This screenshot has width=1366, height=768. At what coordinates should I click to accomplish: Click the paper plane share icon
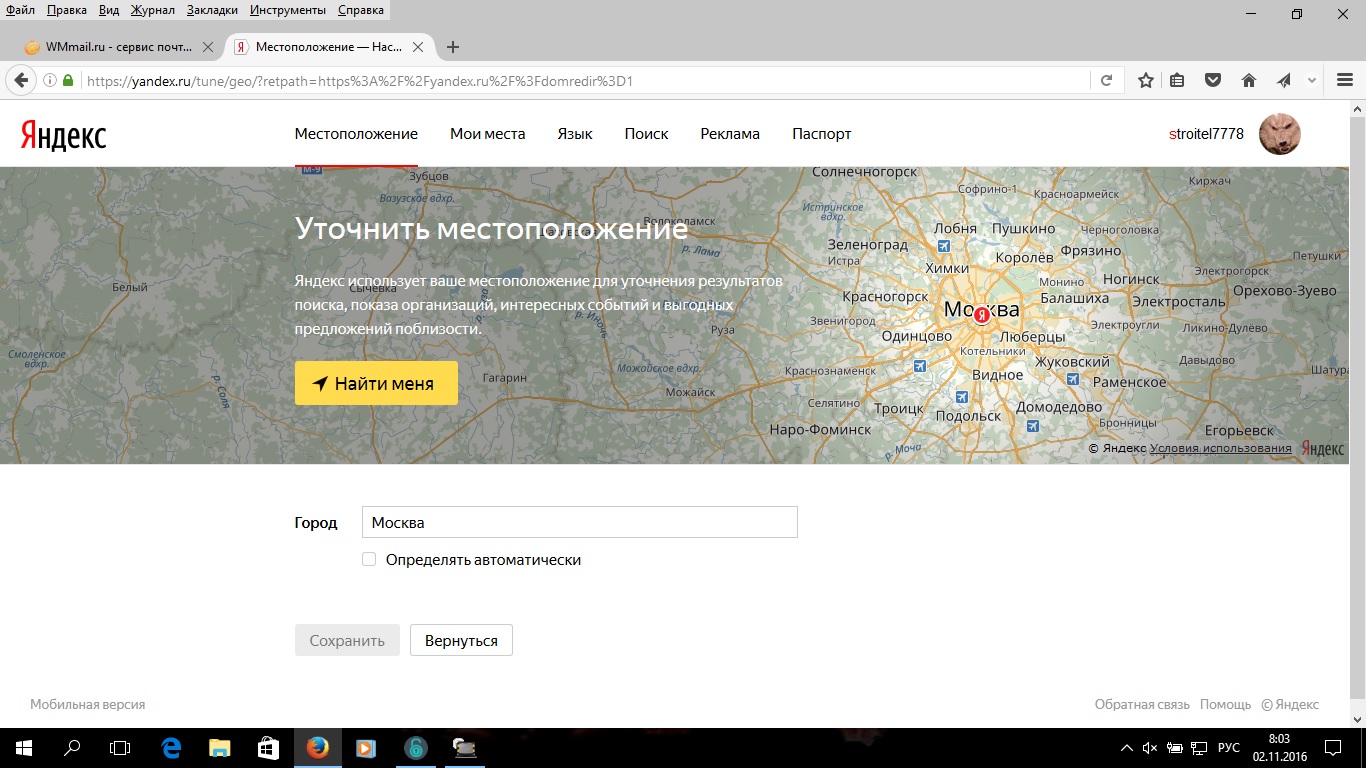pos(1284,81)
